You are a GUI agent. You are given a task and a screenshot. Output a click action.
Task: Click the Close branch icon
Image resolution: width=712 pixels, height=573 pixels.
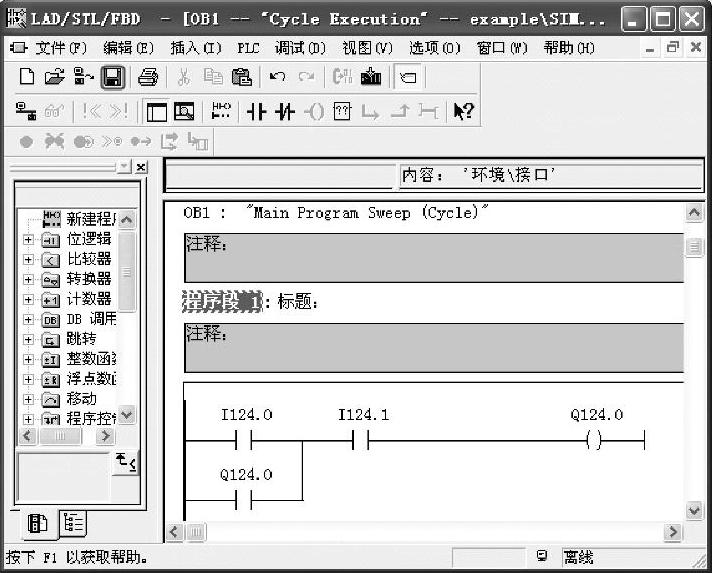click(400, 111)
